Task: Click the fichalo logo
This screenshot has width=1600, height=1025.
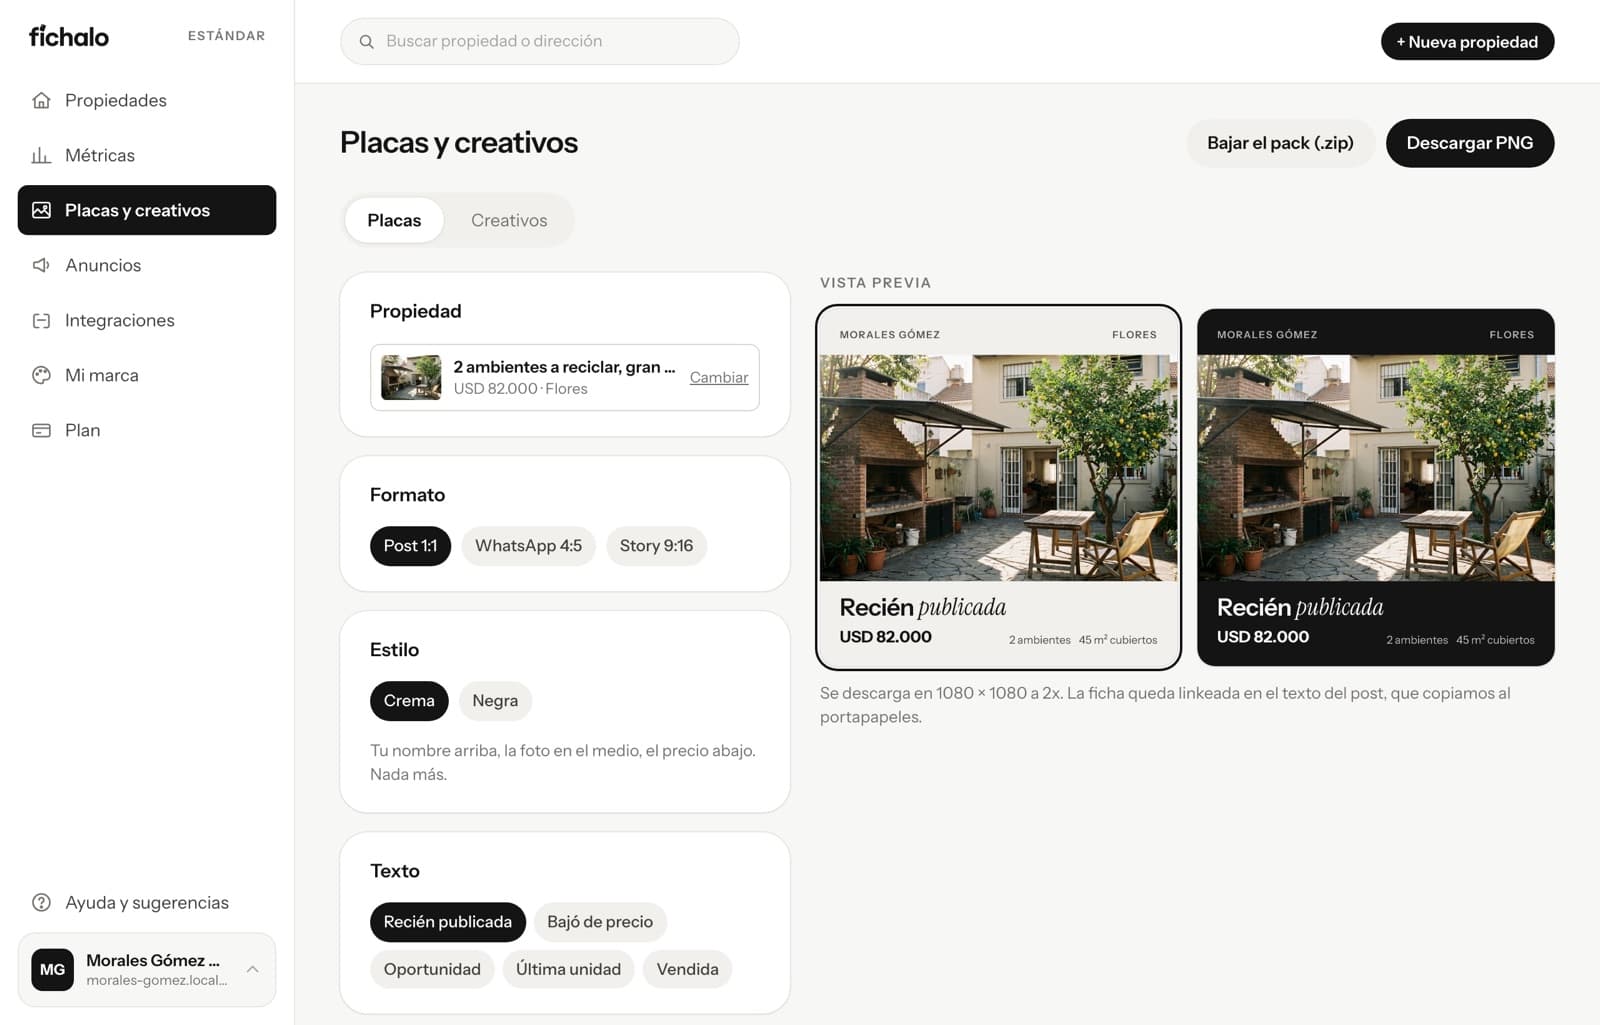Action: (x=69, y=37)
